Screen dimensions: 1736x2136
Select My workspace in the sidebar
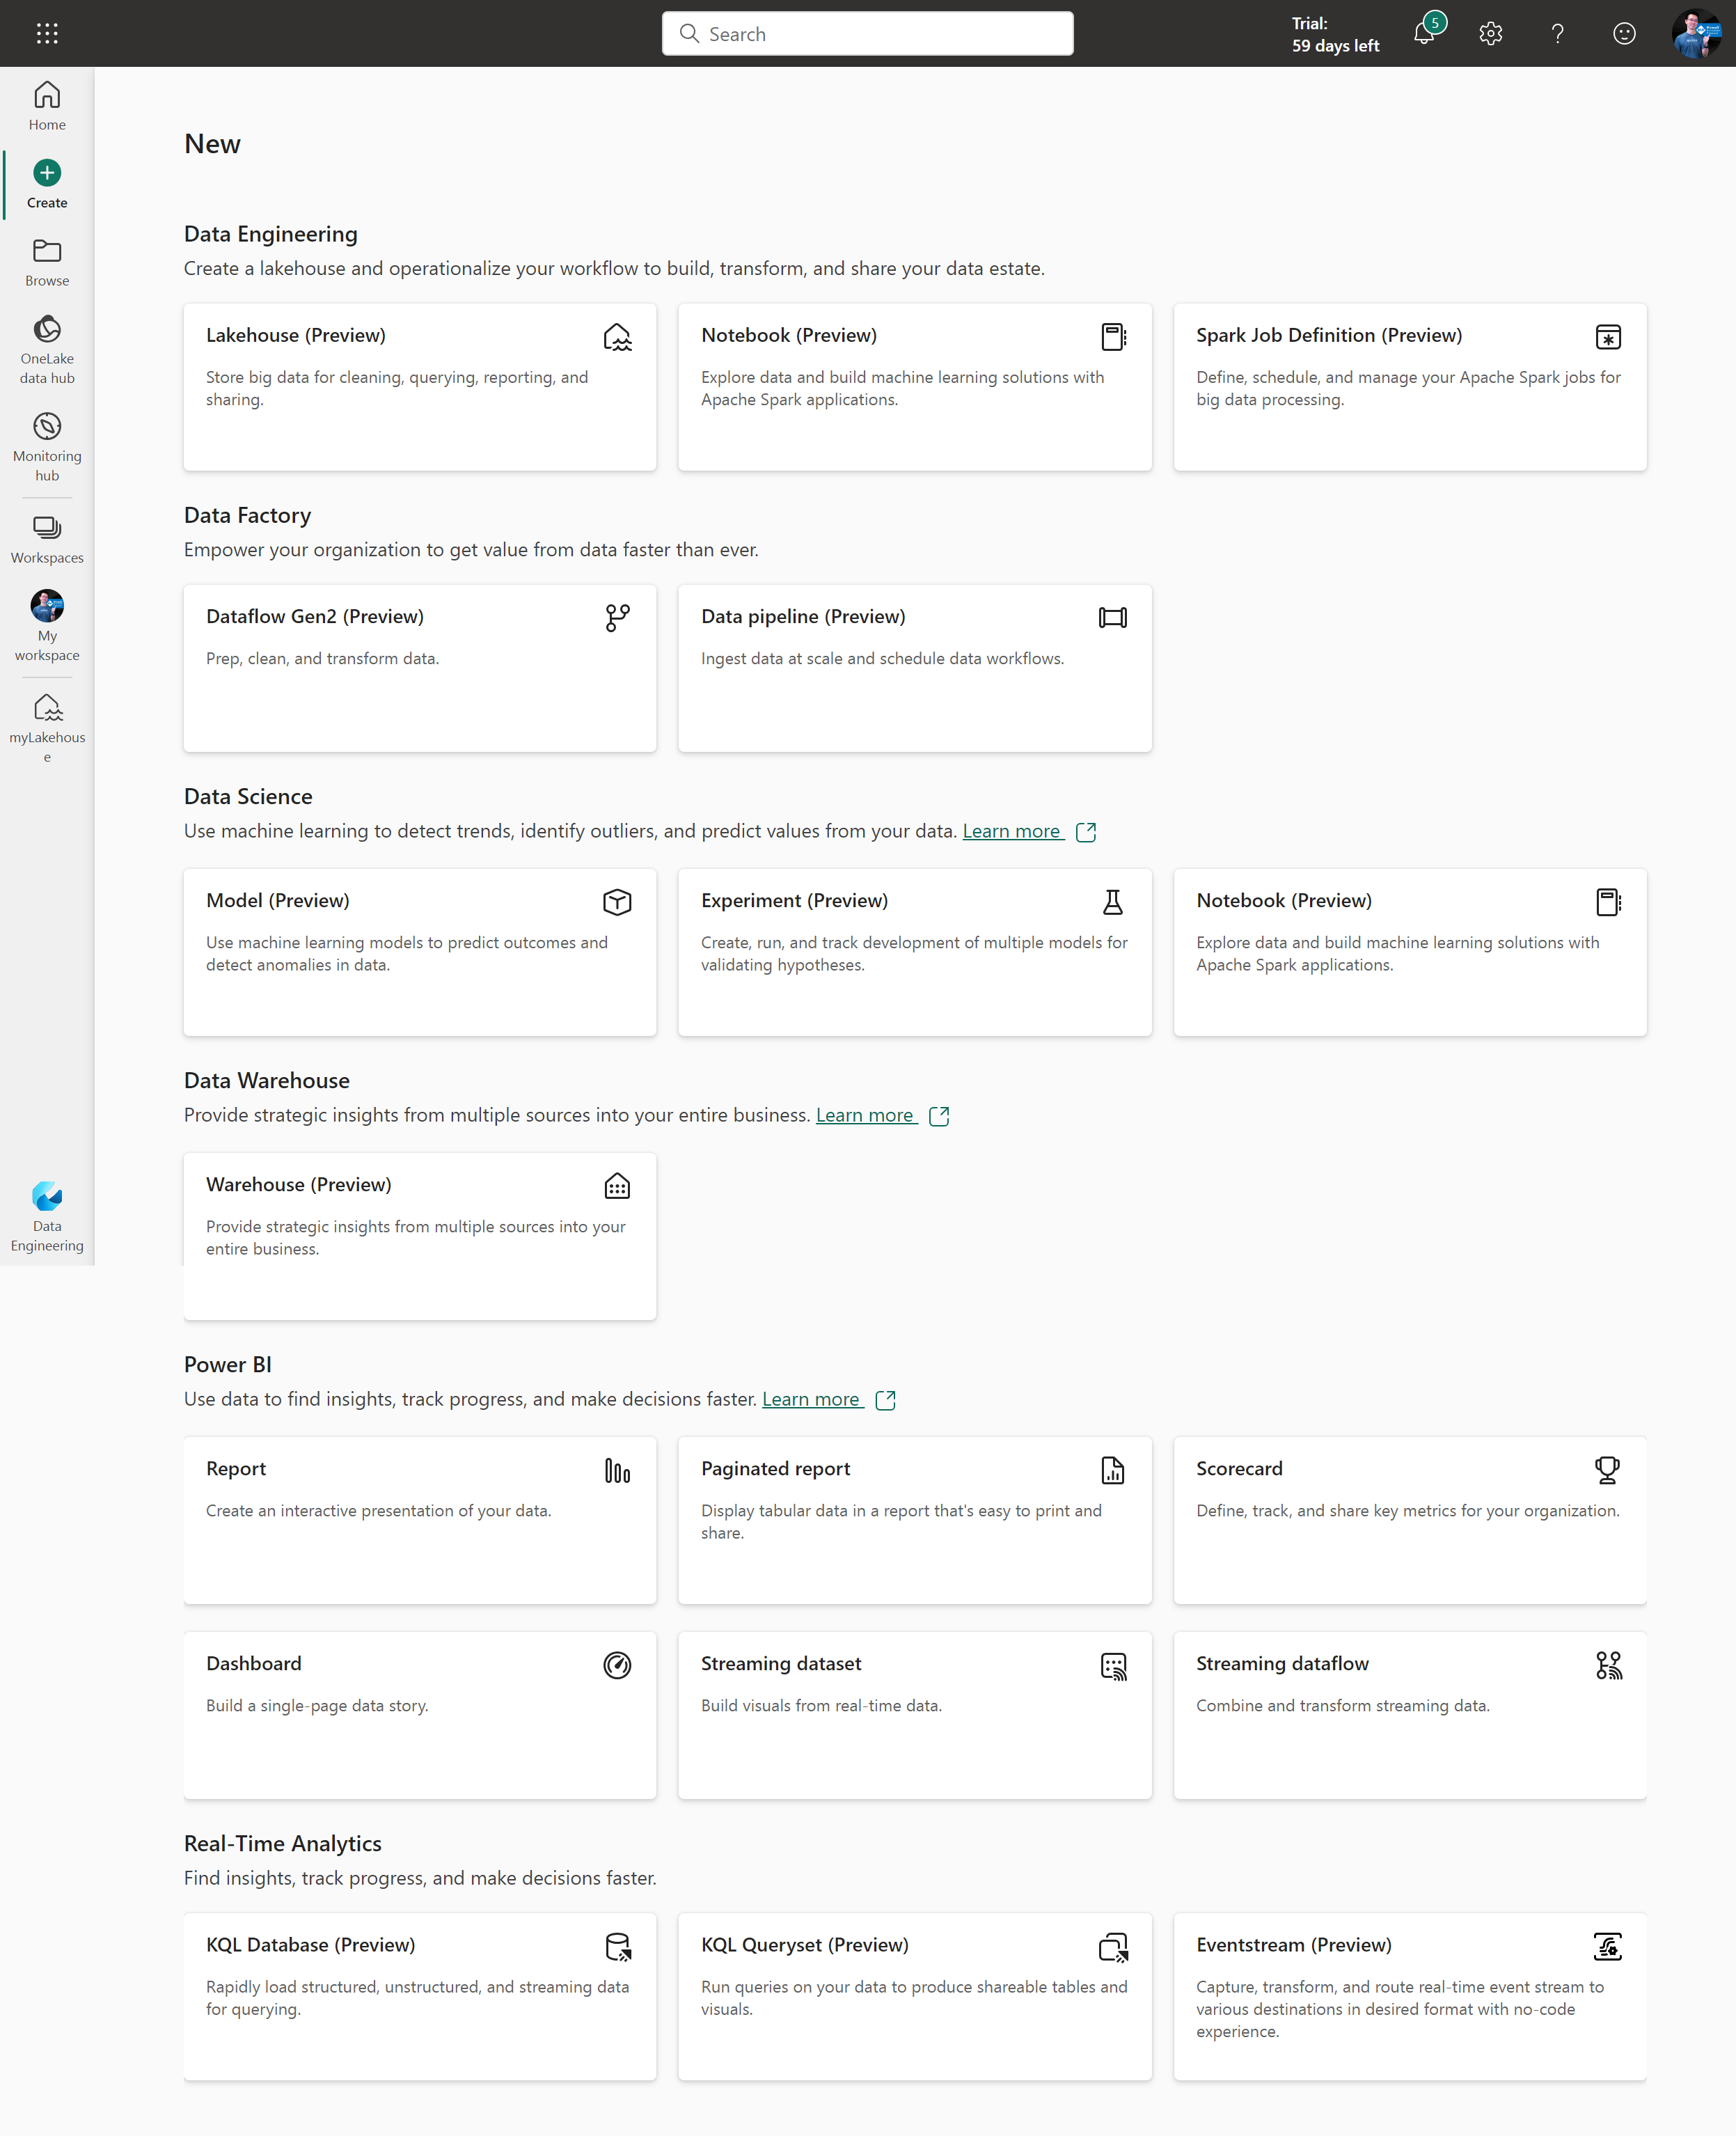[x=46, y=622]
